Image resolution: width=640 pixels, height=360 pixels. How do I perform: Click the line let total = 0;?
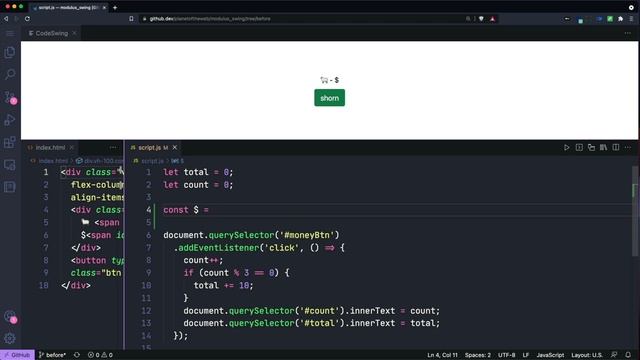pos(198,172)
